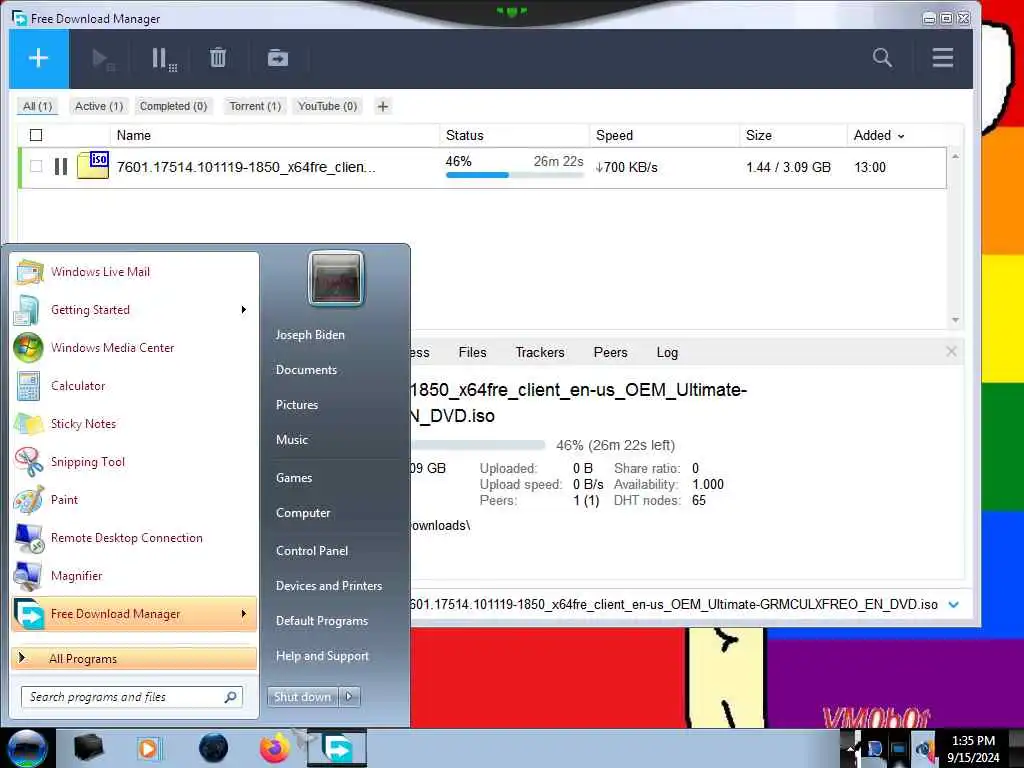Pause the 7601.17514 ISO download row
Image resolution: width=1024 pixels, height=768 pixels.
61,167
